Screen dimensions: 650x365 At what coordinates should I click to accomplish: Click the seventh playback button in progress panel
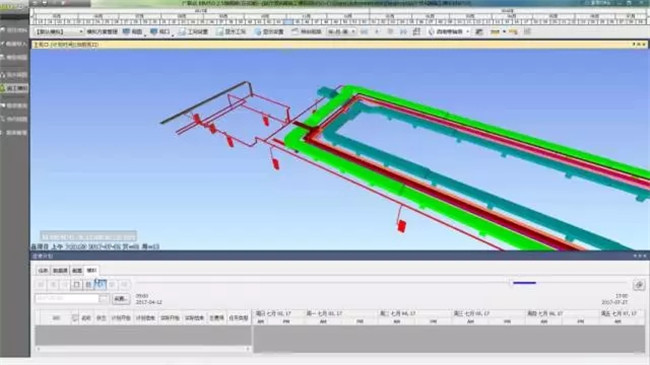pyautogui.click(x=112, y=285)
